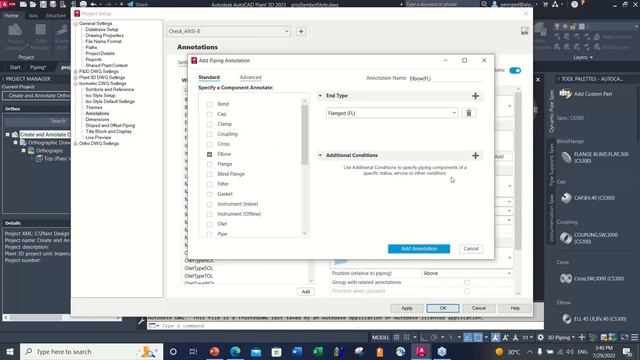Screen dimensions: 640x360
Task: Check the Blind Flange component checkbox
Action: pyautogui.click(x=209, y=174)
